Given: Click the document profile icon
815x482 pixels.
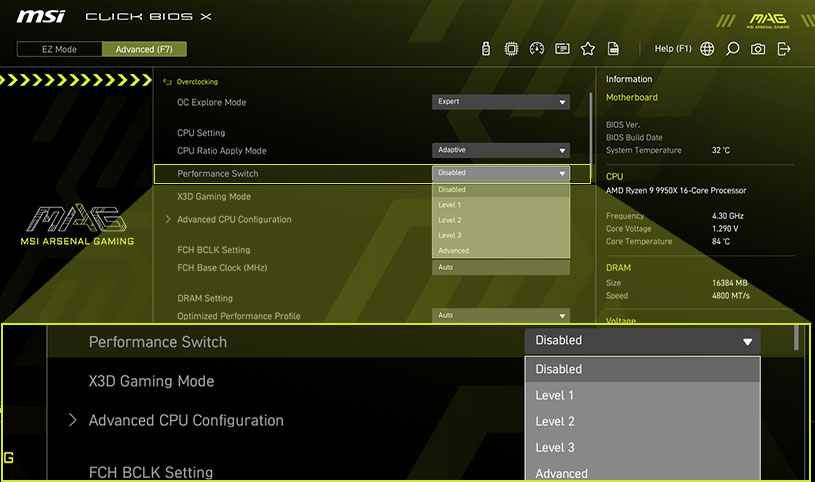Looking at the screenshot, I should tap(613, 49).
